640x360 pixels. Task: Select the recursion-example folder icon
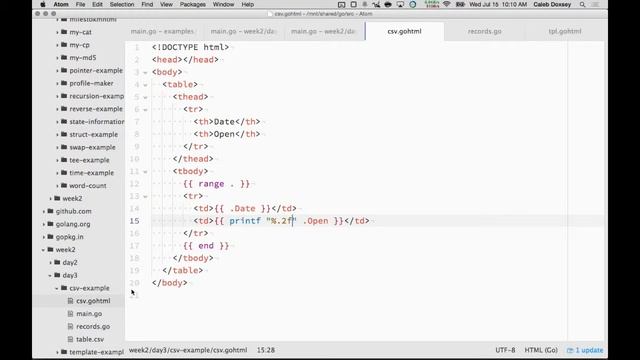[x=64, y=96]
